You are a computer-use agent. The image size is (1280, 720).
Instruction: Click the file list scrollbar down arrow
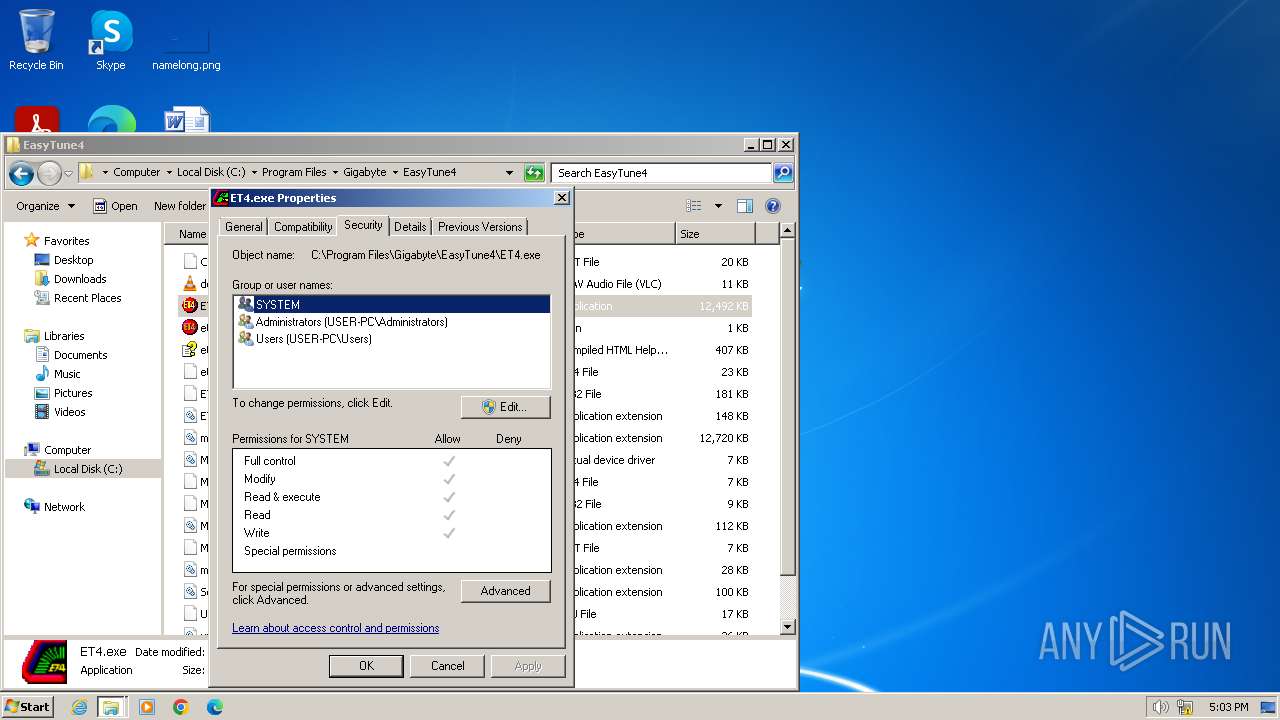(787, 627)
